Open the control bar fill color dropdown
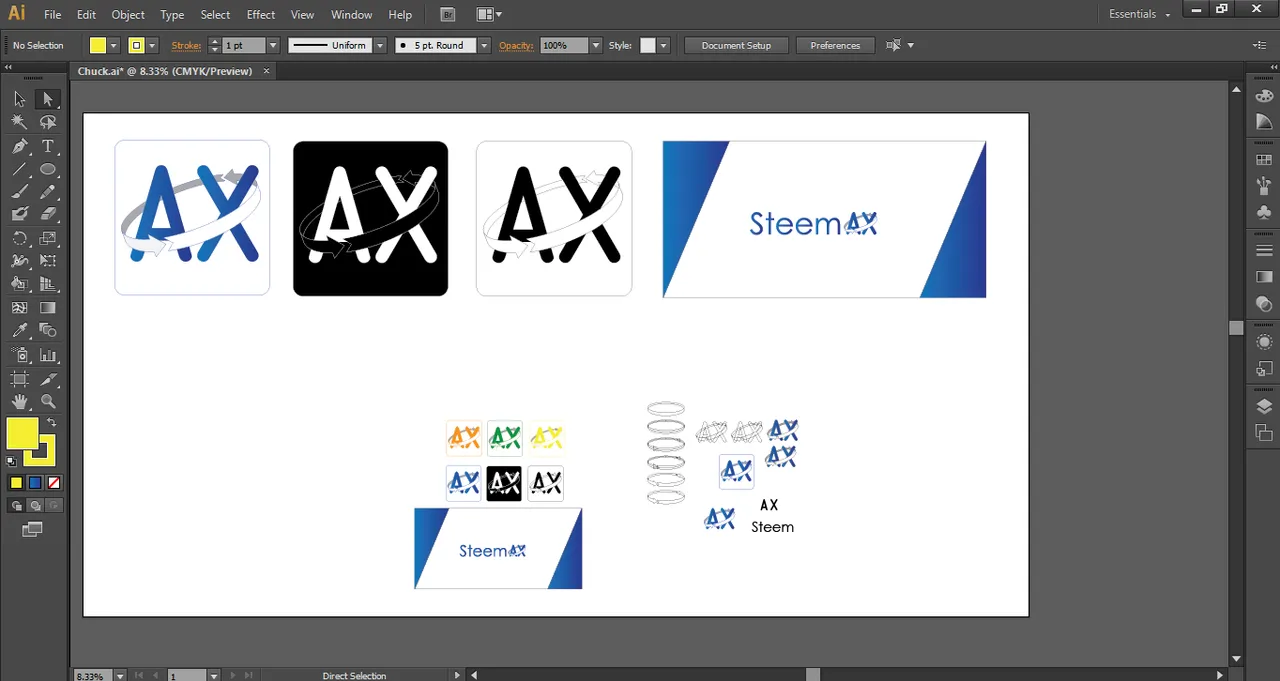1280x681 pixels. click(113, 45)
